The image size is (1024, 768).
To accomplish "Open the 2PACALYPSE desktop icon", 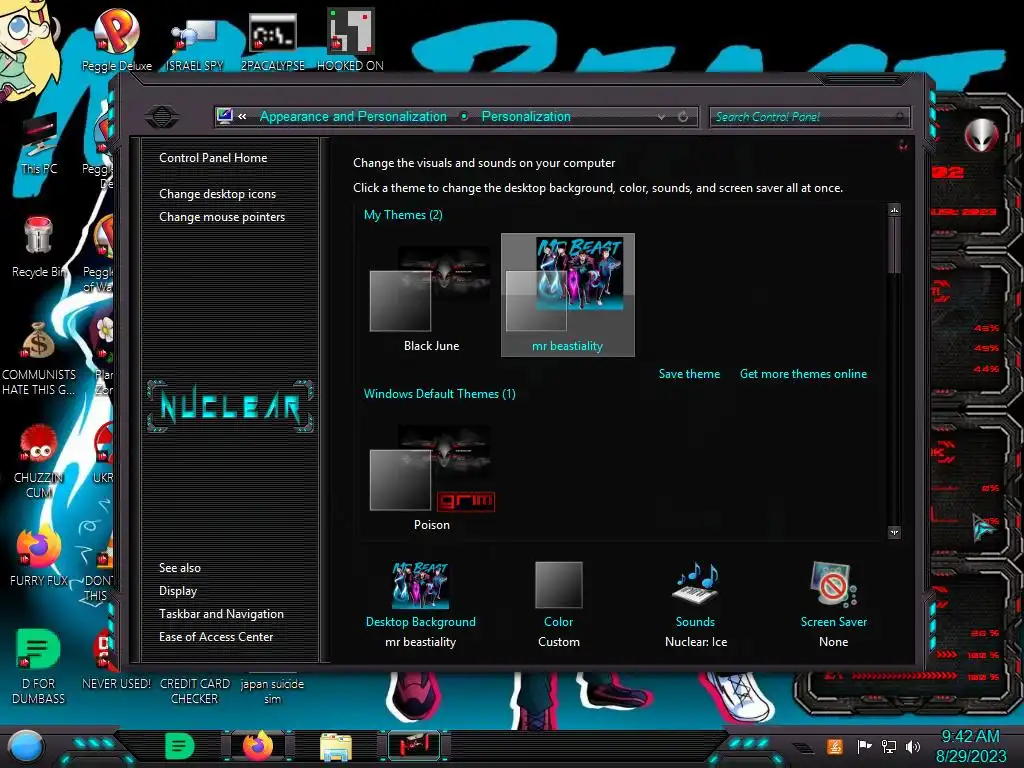I will click(272, 40).
